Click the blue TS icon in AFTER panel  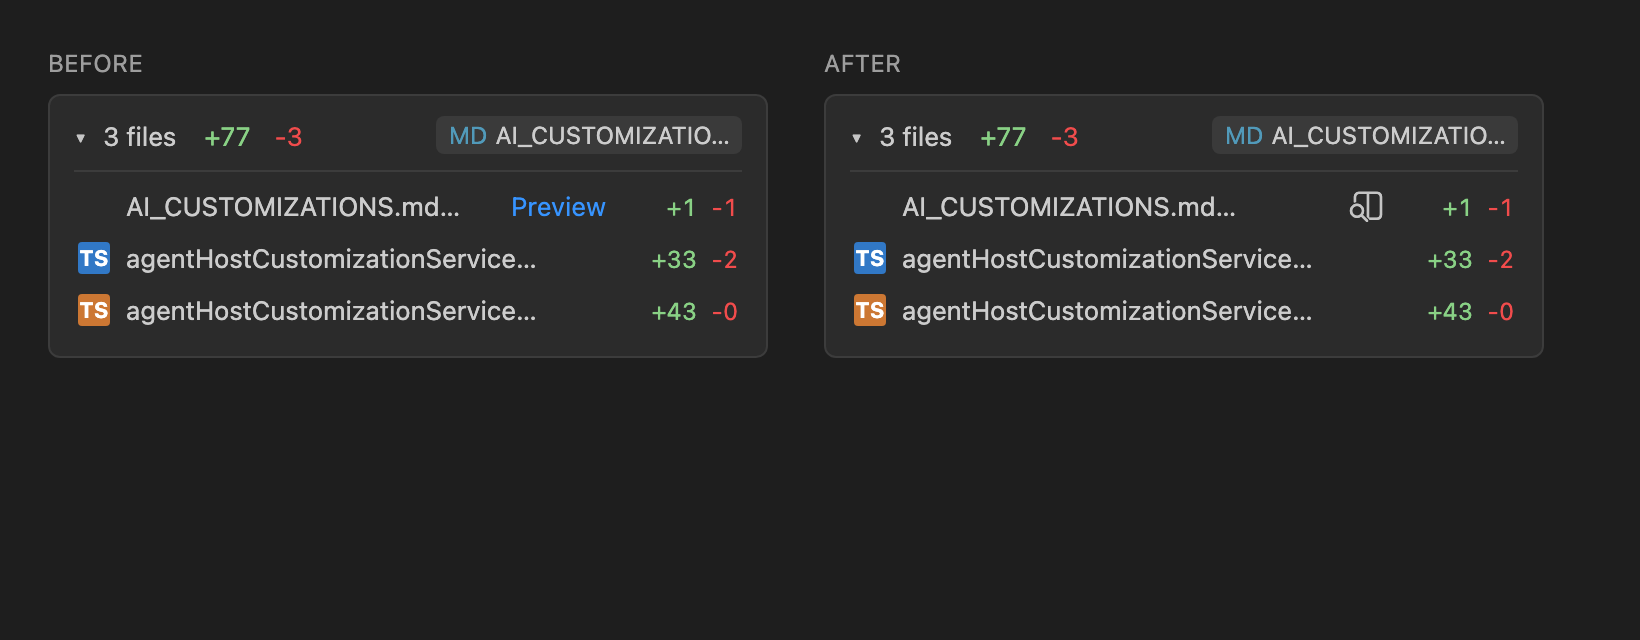point(870,259)
